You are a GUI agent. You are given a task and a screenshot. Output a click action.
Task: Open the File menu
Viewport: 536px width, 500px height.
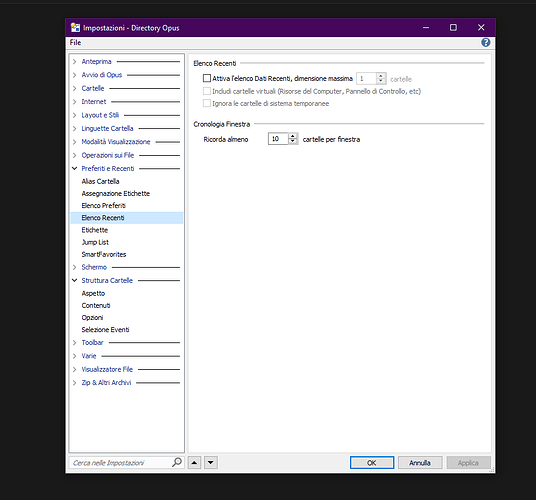click(x=76, y=42)
